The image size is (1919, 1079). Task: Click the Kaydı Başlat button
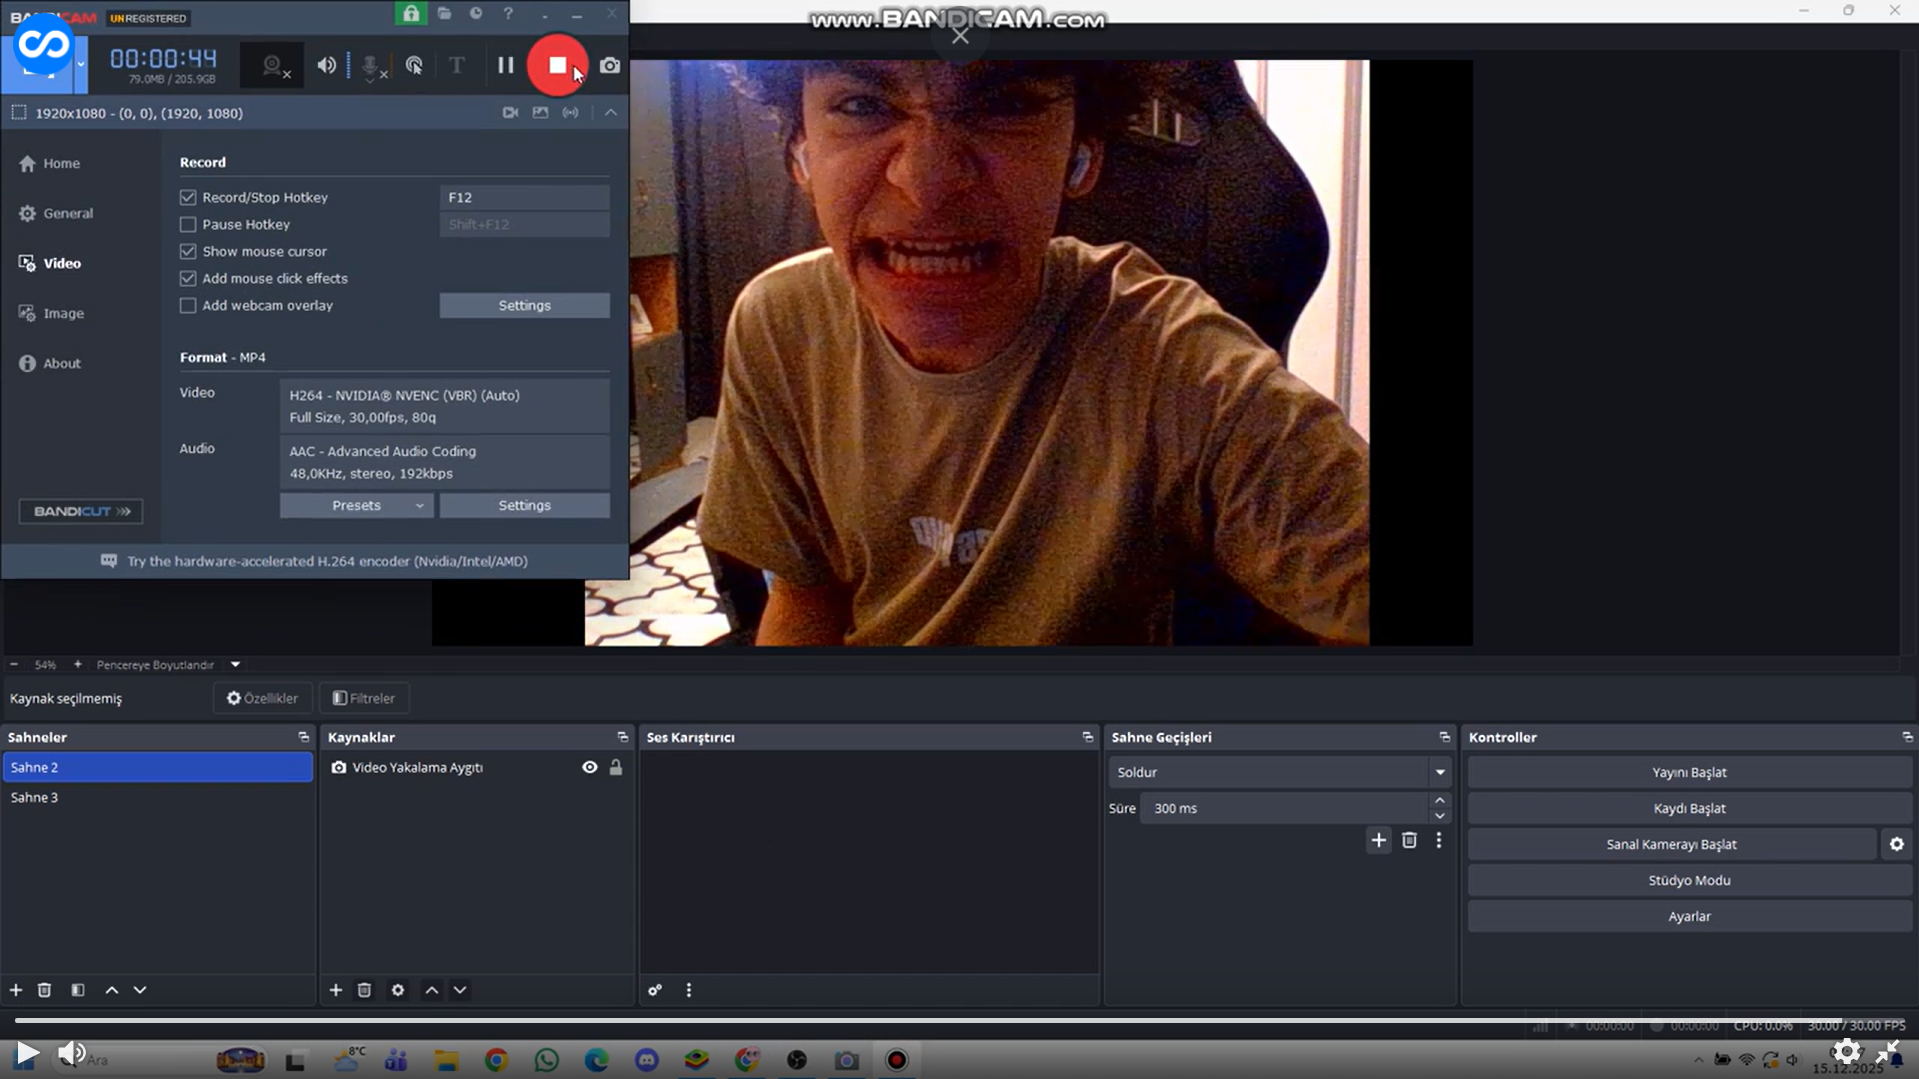(x=1688, y=808)
